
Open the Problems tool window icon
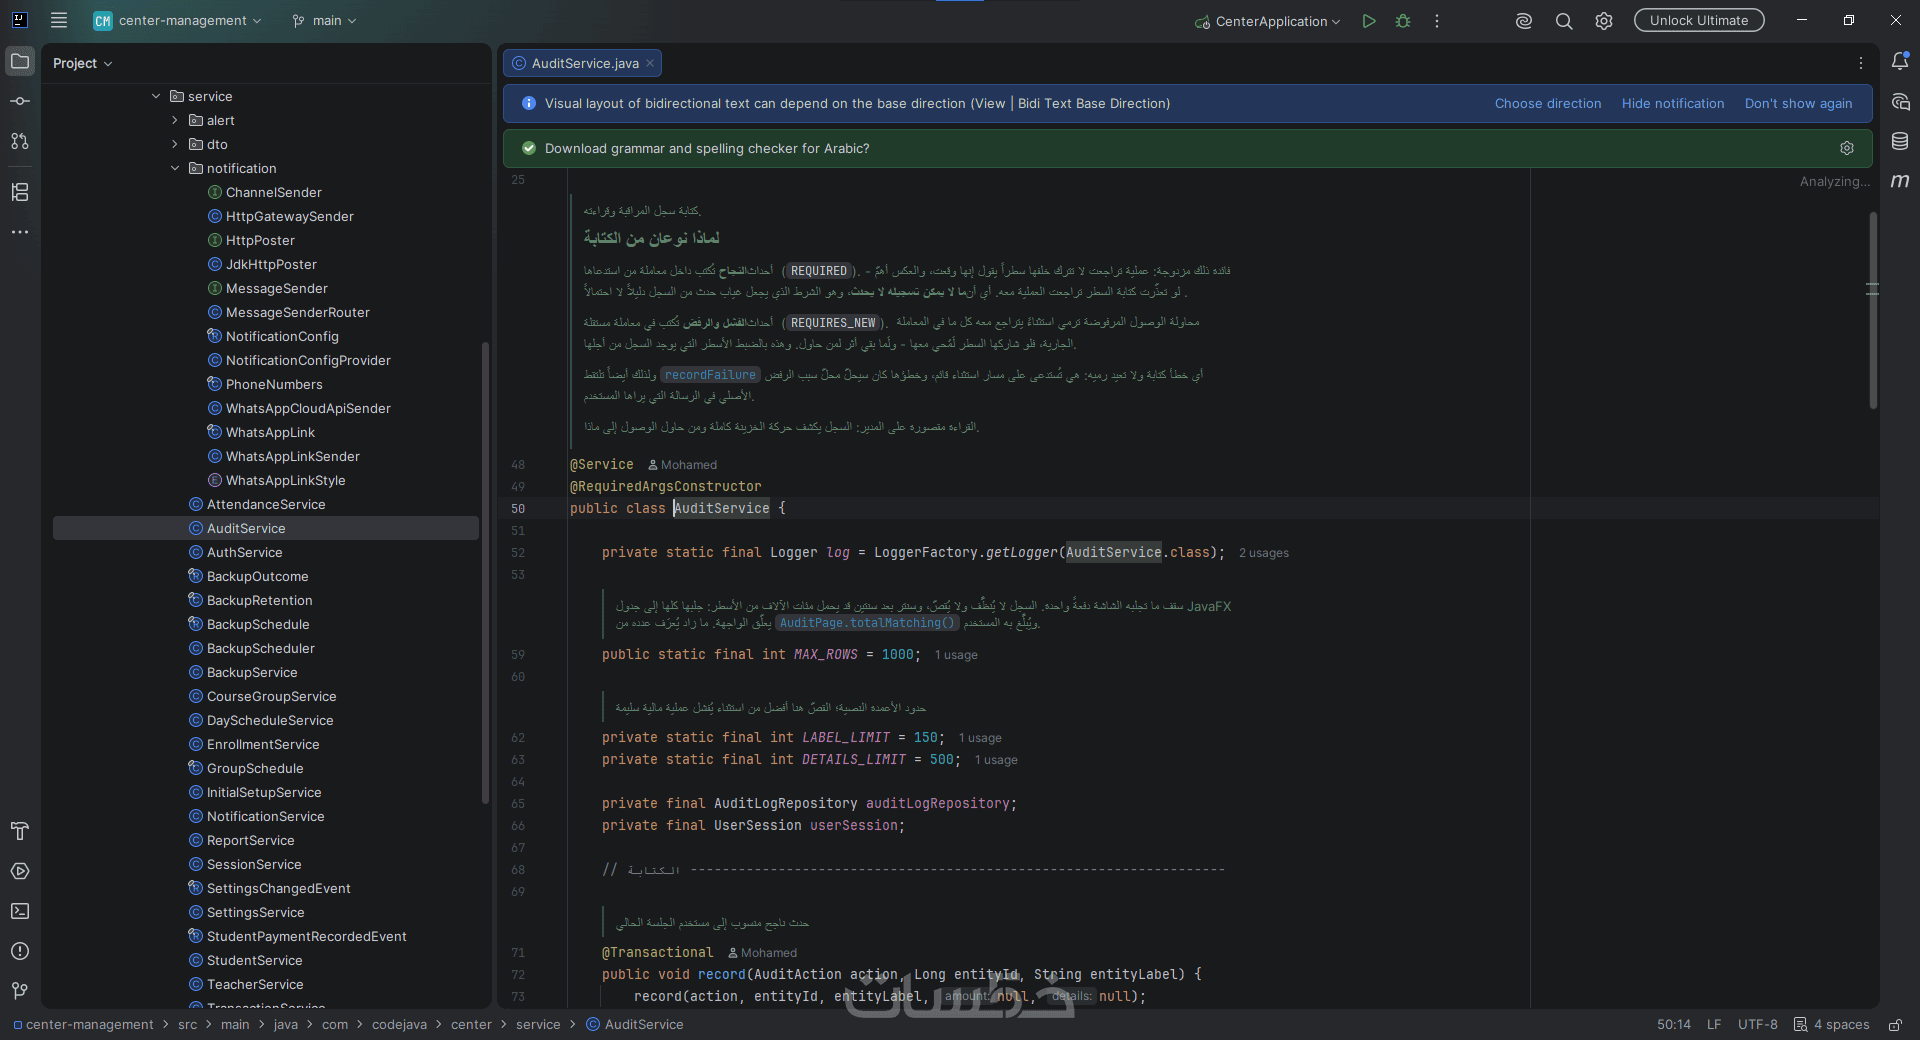pyautogui.click(x=20, y=951)
